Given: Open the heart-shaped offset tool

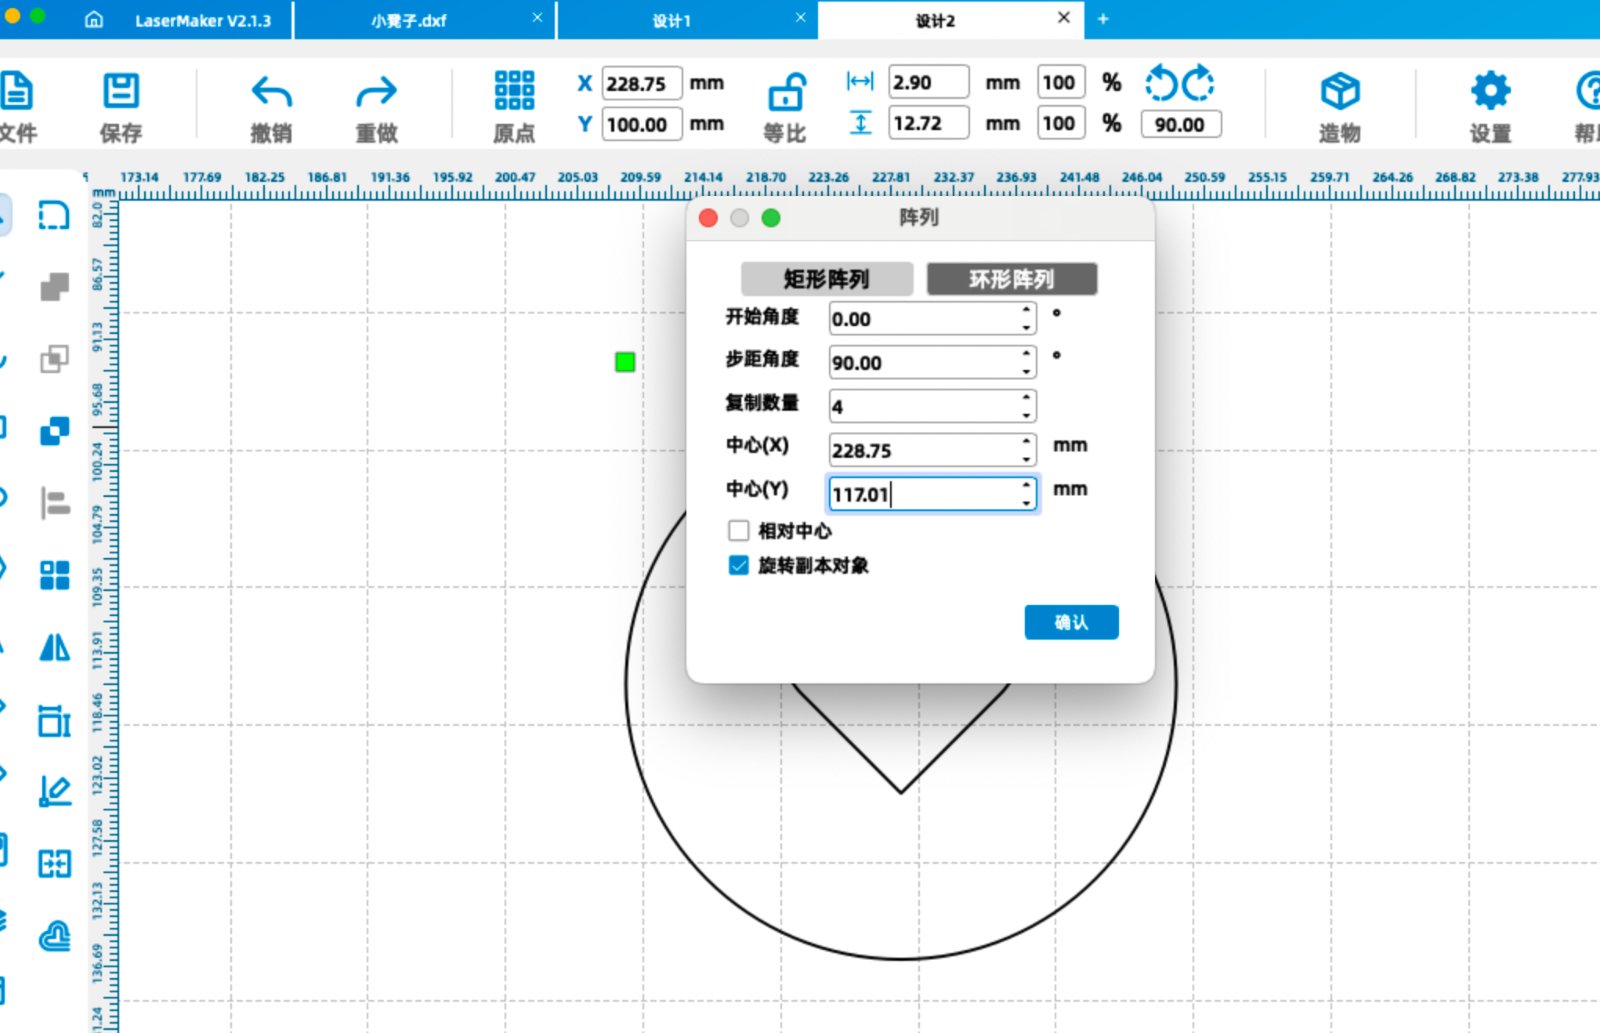Looking at the screenshot, I should point(54,936).
